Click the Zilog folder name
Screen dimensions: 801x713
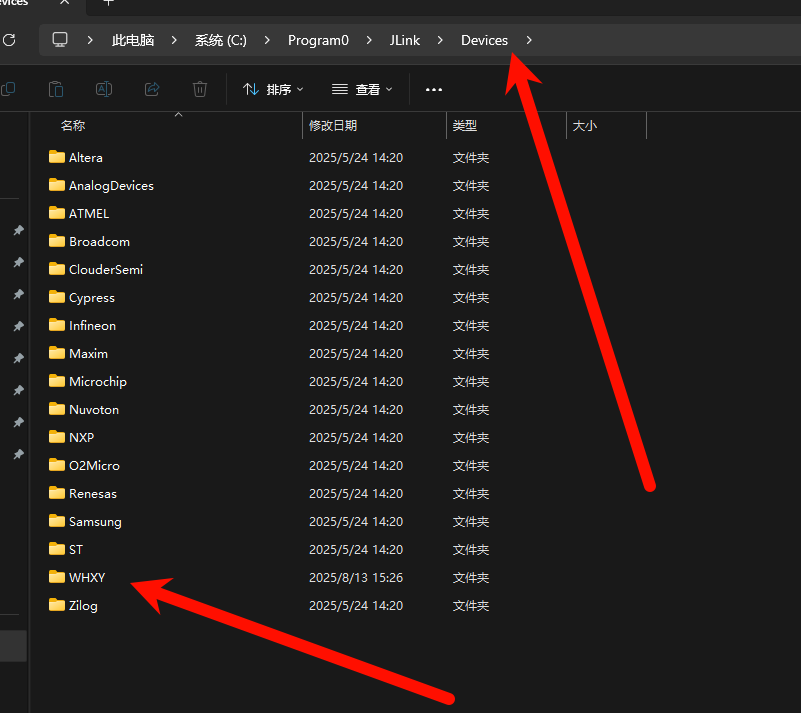point(83,606)
